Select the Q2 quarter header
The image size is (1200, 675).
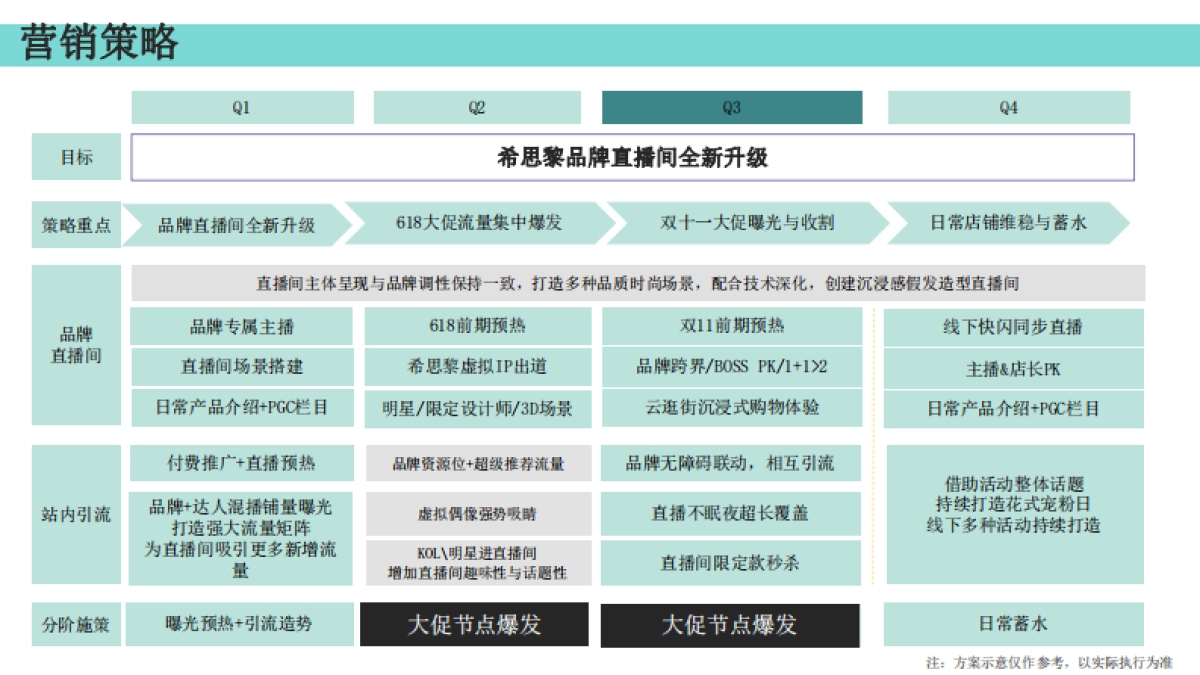[x=477, y=106]
